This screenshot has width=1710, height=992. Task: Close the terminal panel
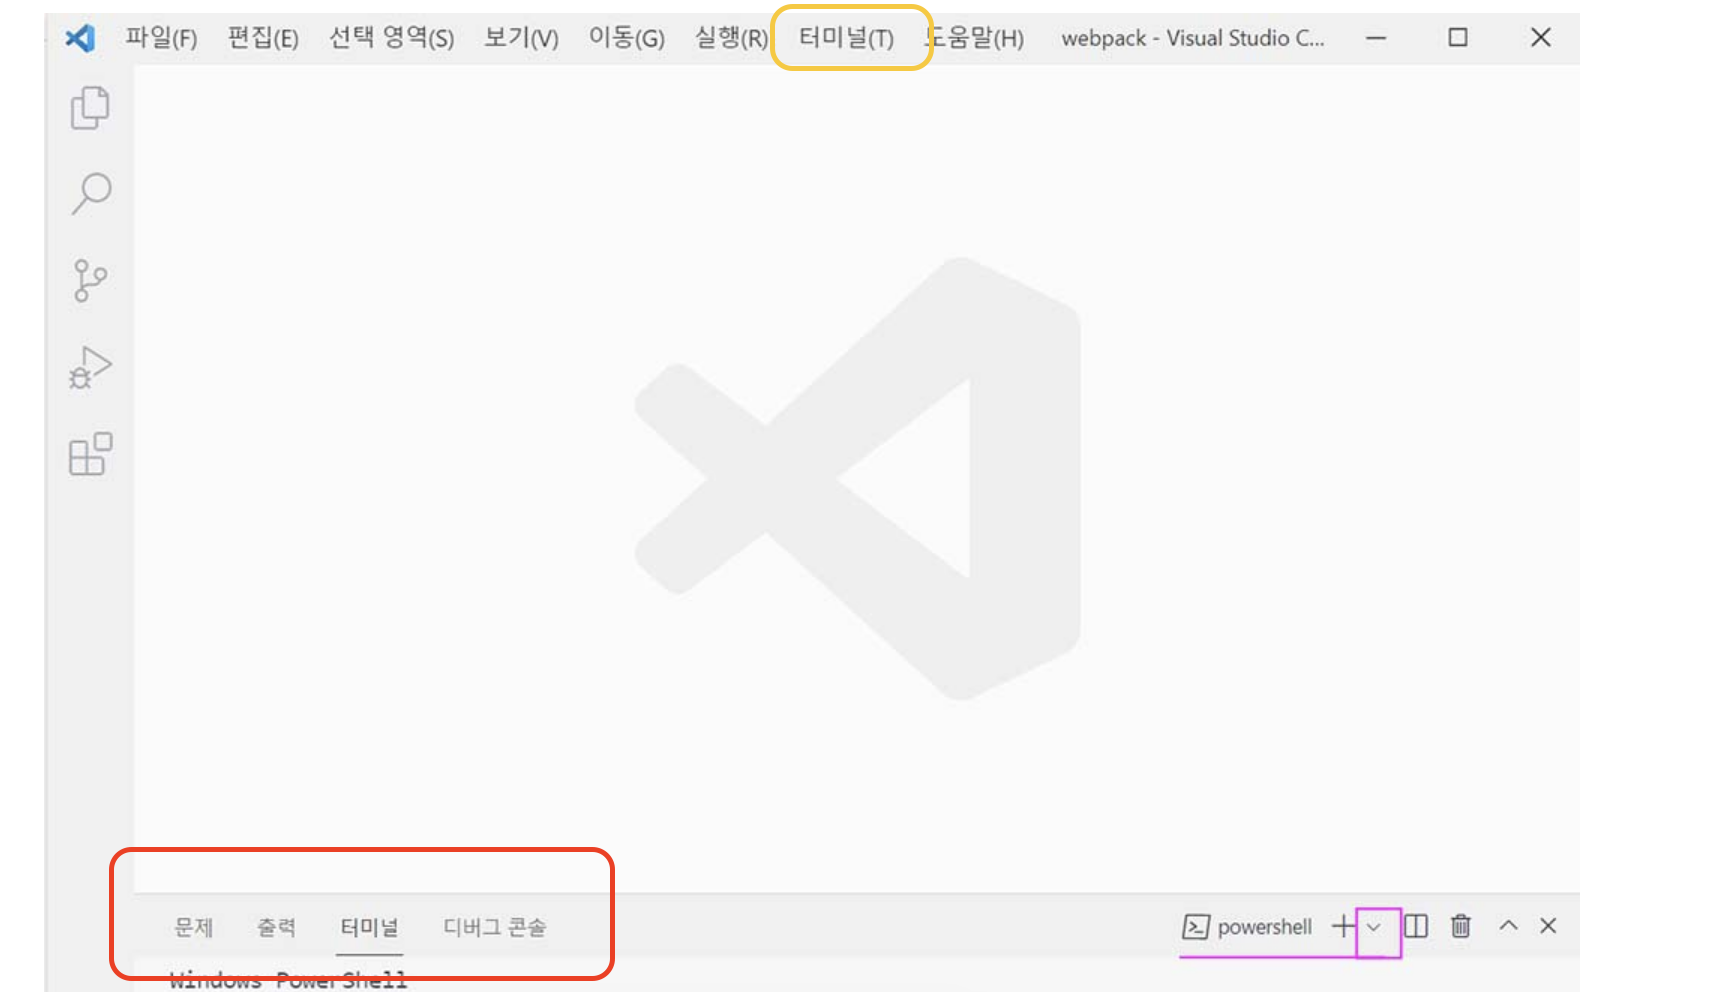[x=1548, y=926]
